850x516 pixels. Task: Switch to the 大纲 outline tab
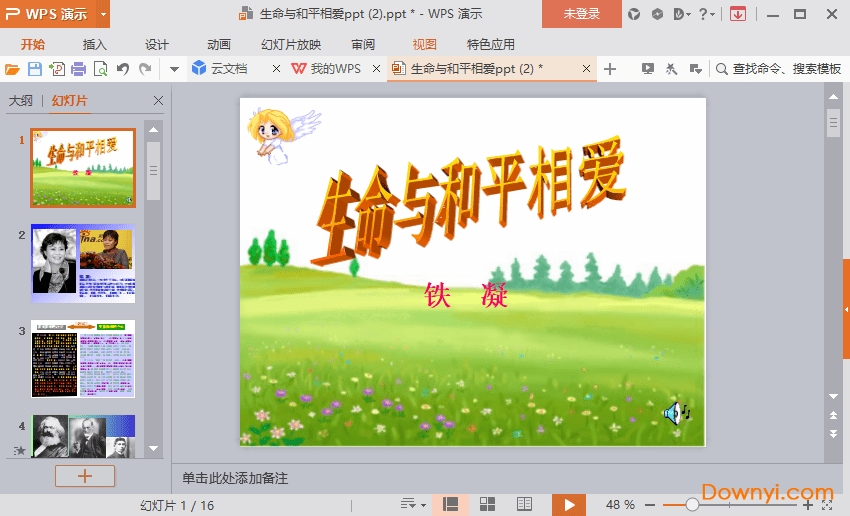click(21, 101)
